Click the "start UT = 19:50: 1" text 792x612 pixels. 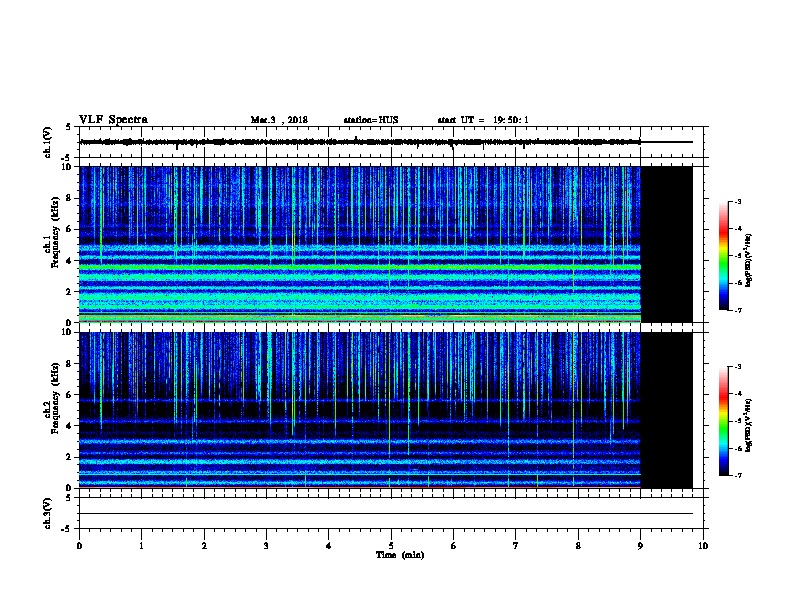(x=483, y=120)
